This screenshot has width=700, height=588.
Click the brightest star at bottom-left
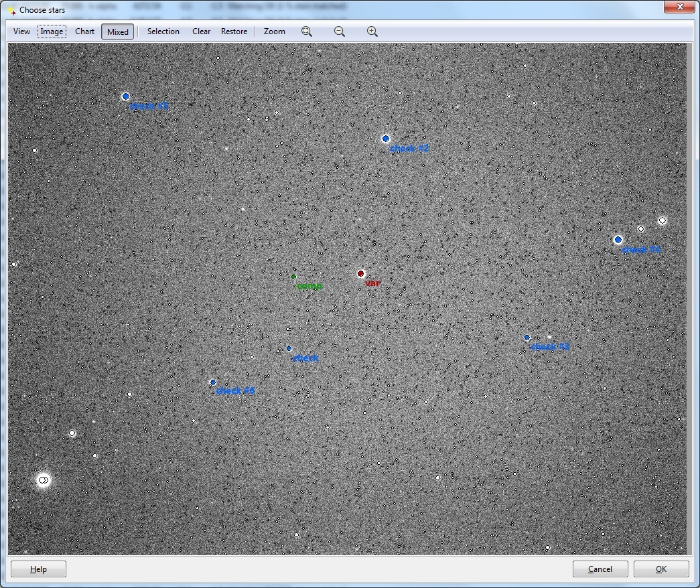[43, 481]
